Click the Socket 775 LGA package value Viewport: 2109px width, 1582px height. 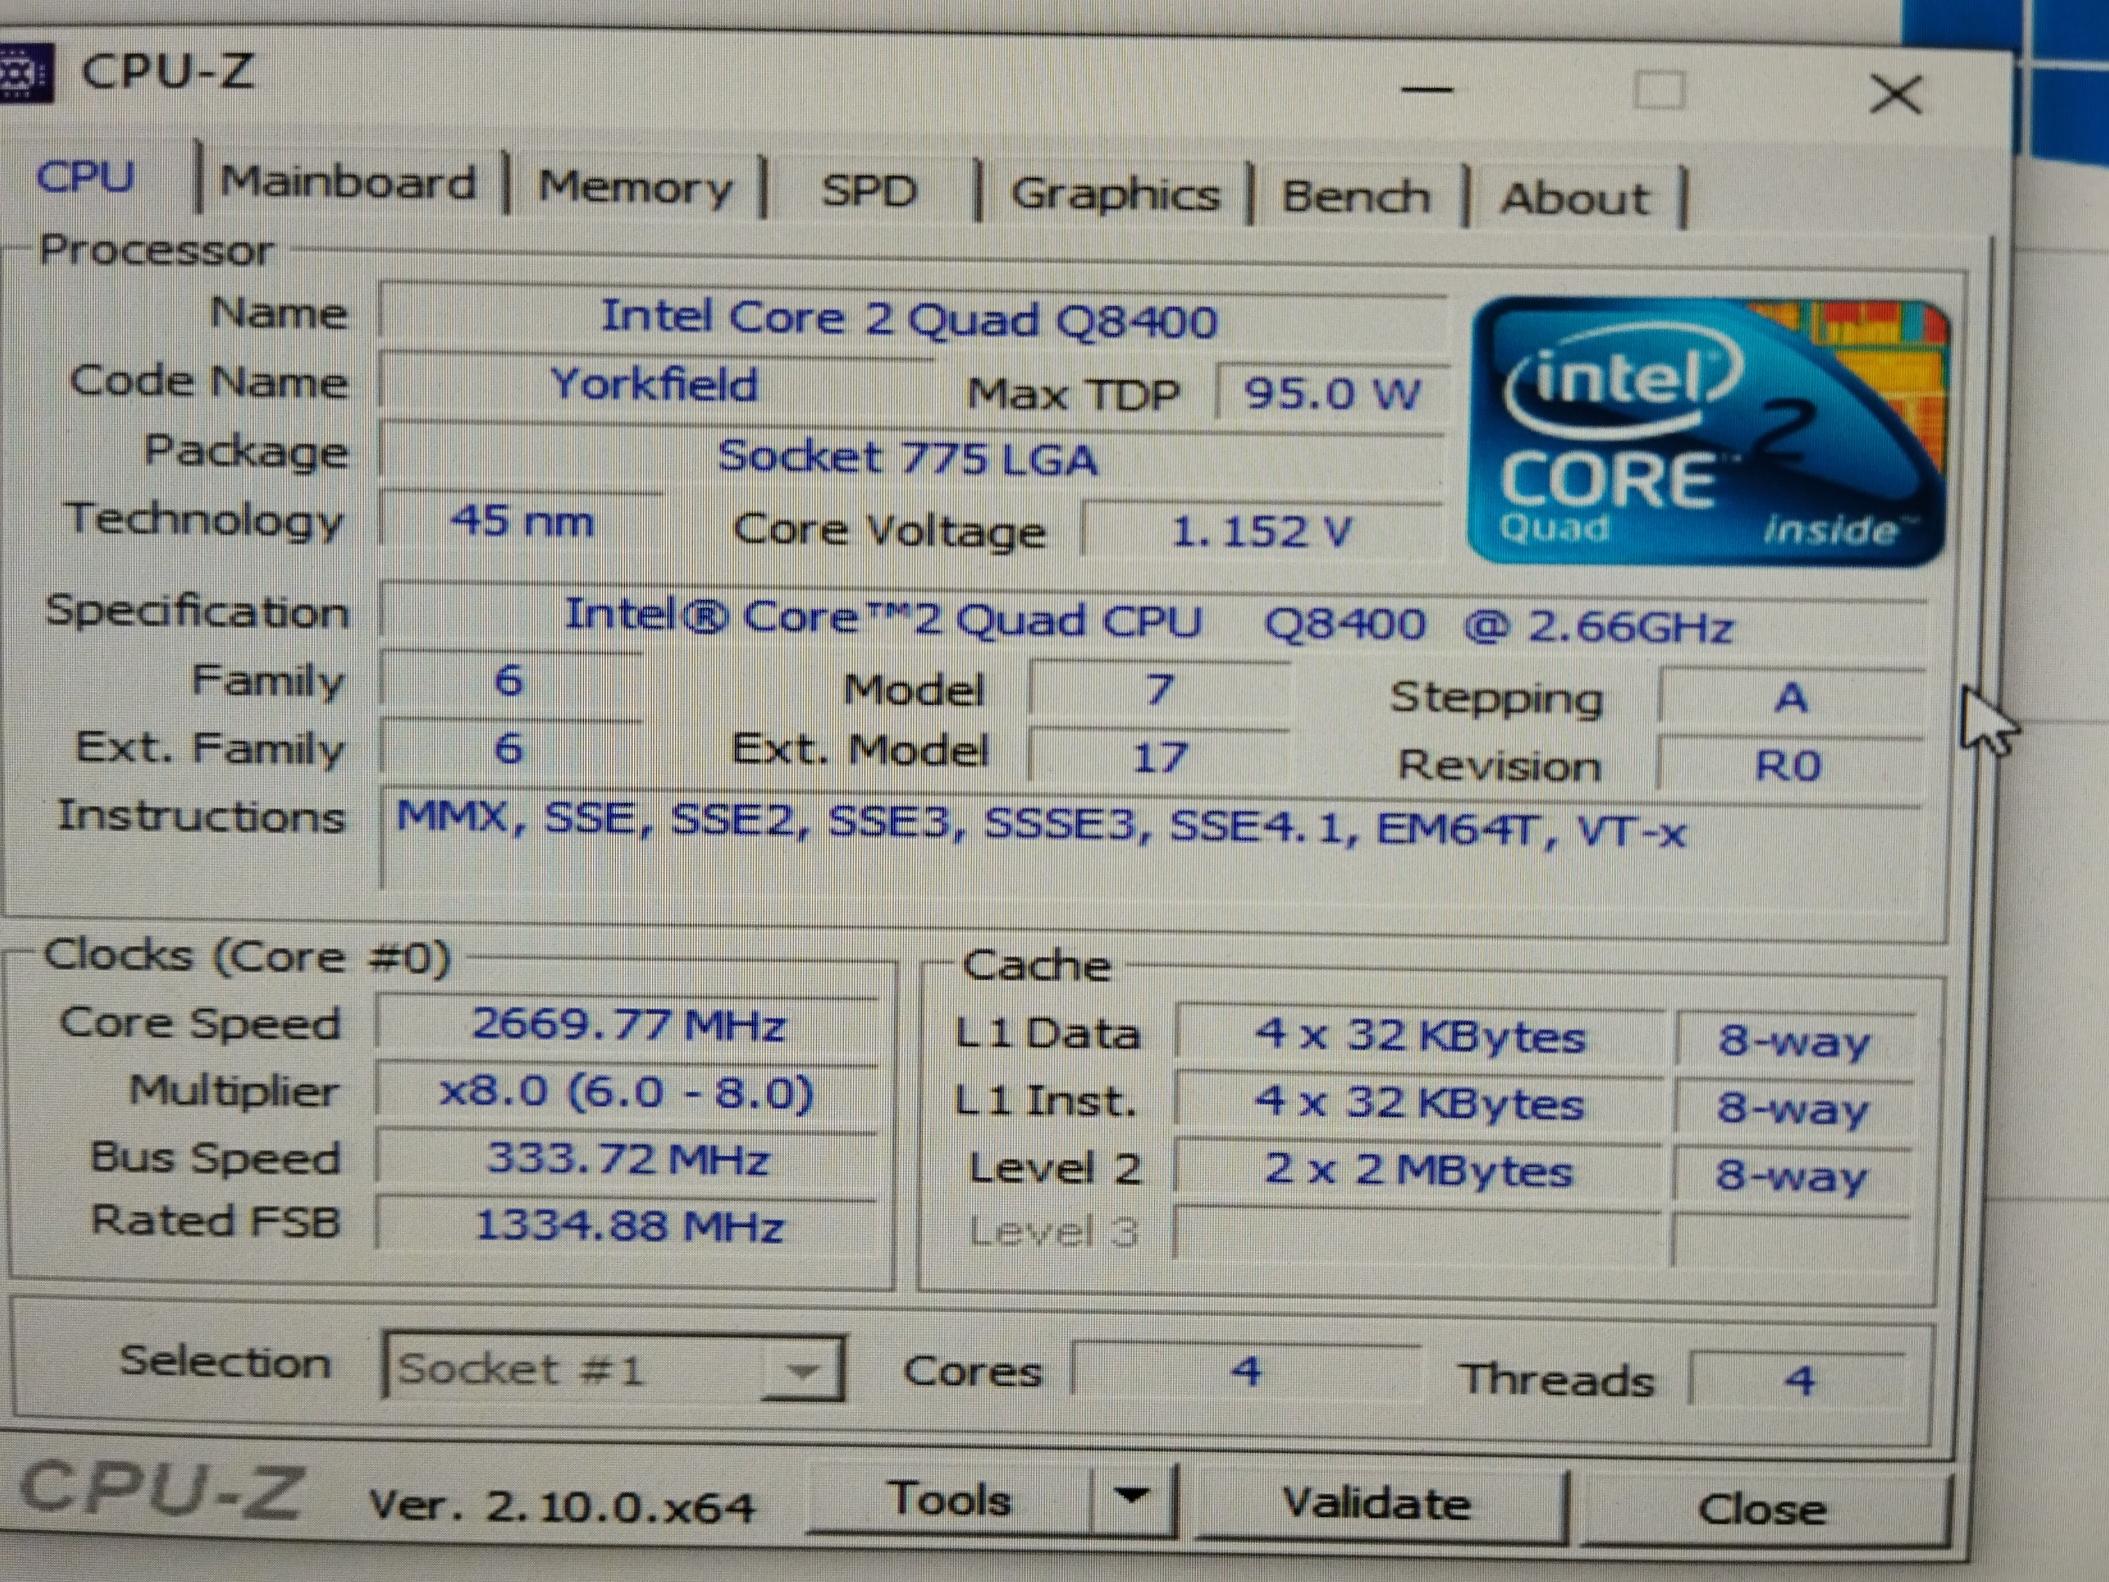pos(908,457)
